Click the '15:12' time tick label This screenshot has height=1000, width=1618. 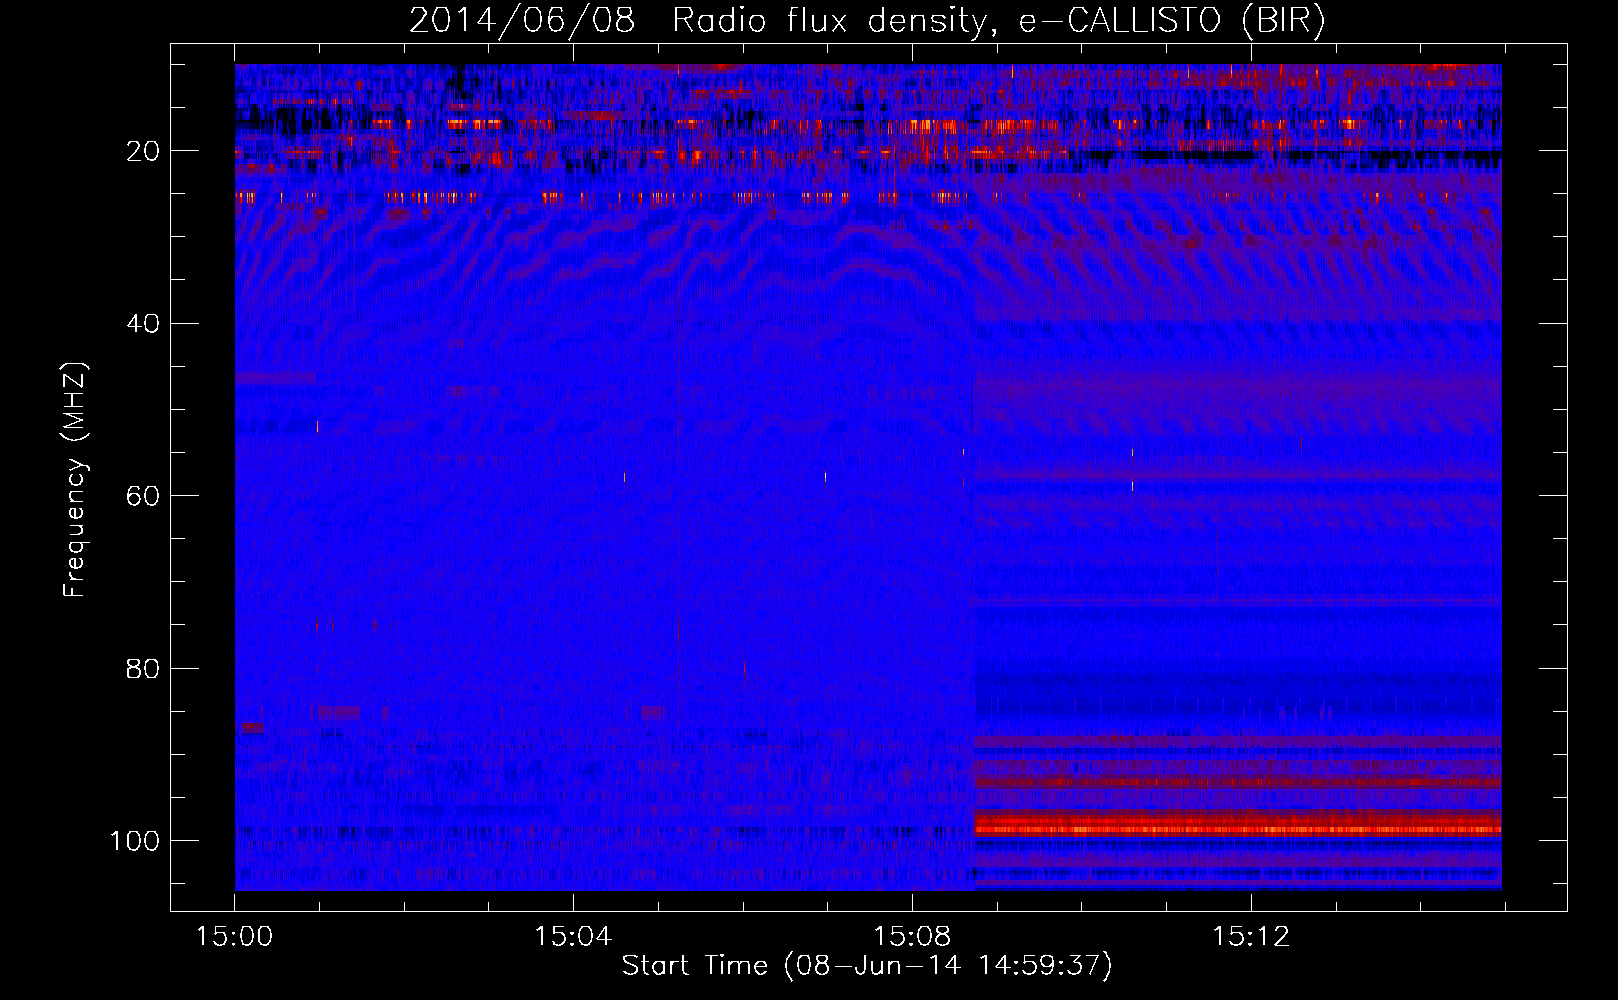tap(1251, 936)
